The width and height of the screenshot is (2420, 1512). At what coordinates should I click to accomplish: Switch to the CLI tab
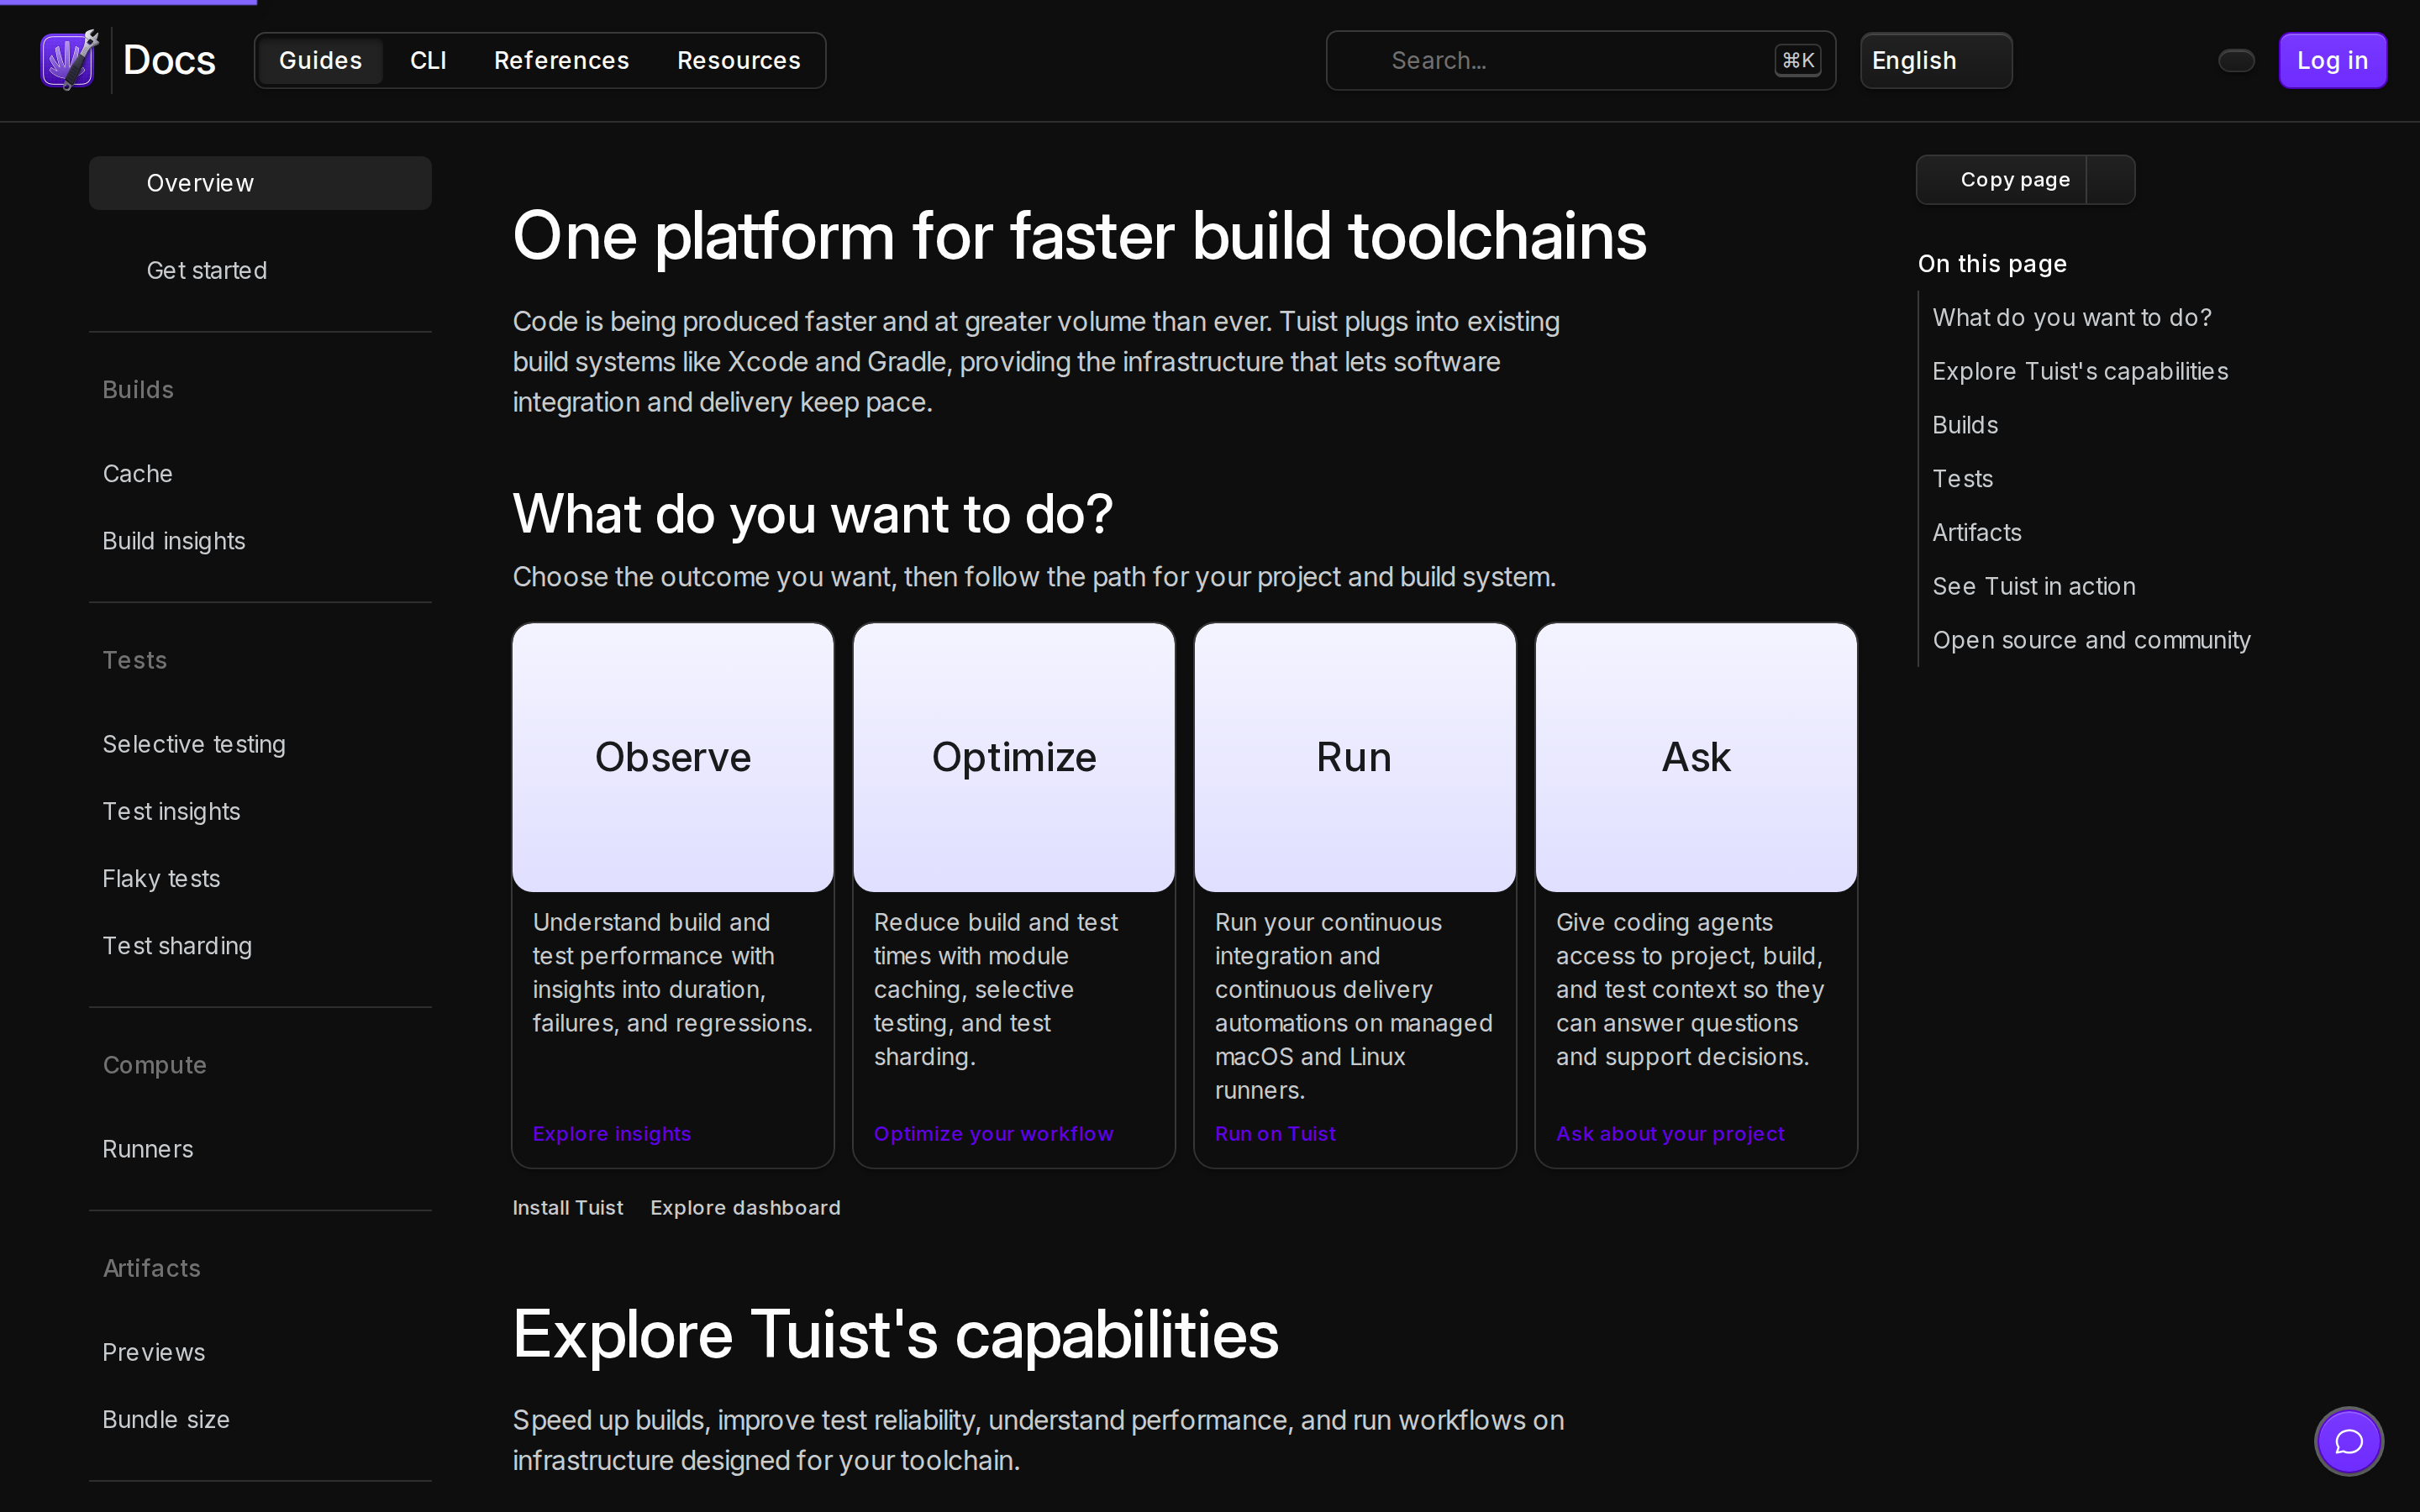coord(428,61)
